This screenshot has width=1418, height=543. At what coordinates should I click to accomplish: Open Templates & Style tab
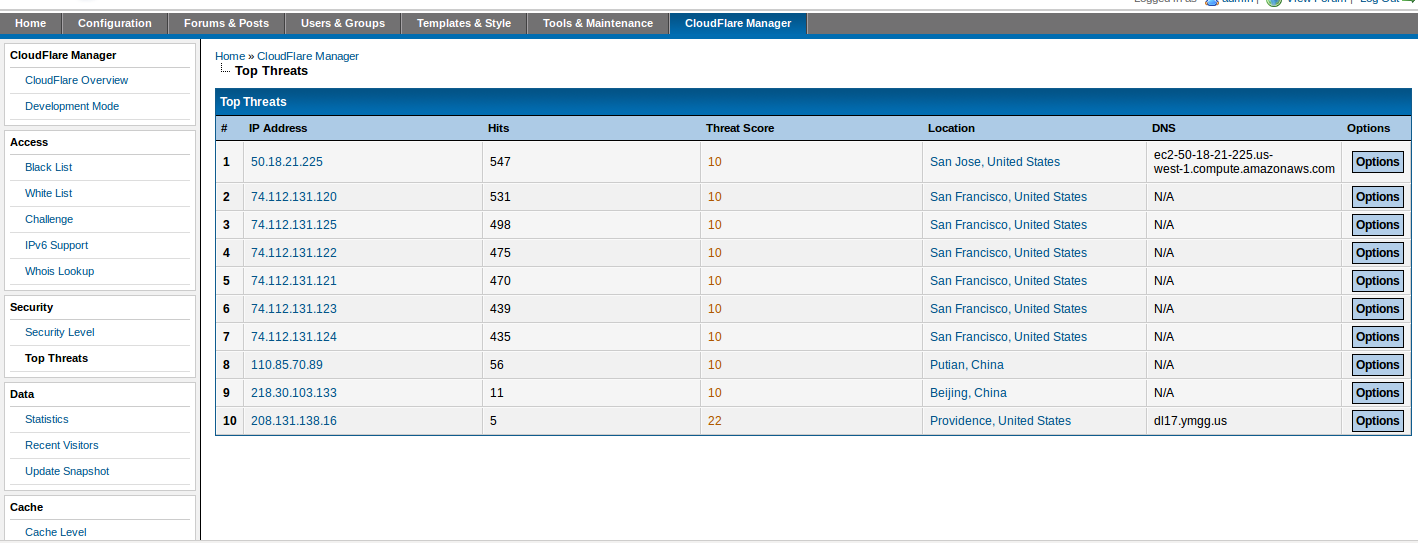click(464, 23)
